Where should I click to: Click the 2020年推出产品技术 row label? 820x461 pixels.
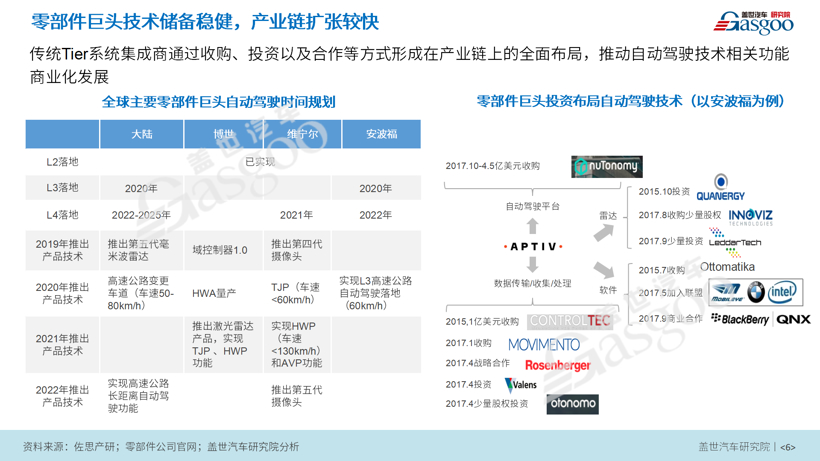[62, 293]
